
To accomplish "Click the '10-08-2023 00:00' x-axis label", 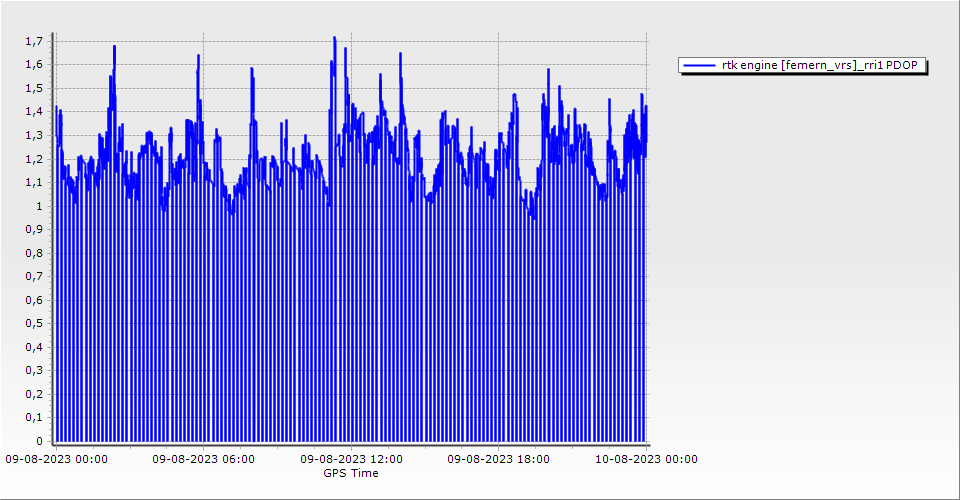I will click(646, 460).
